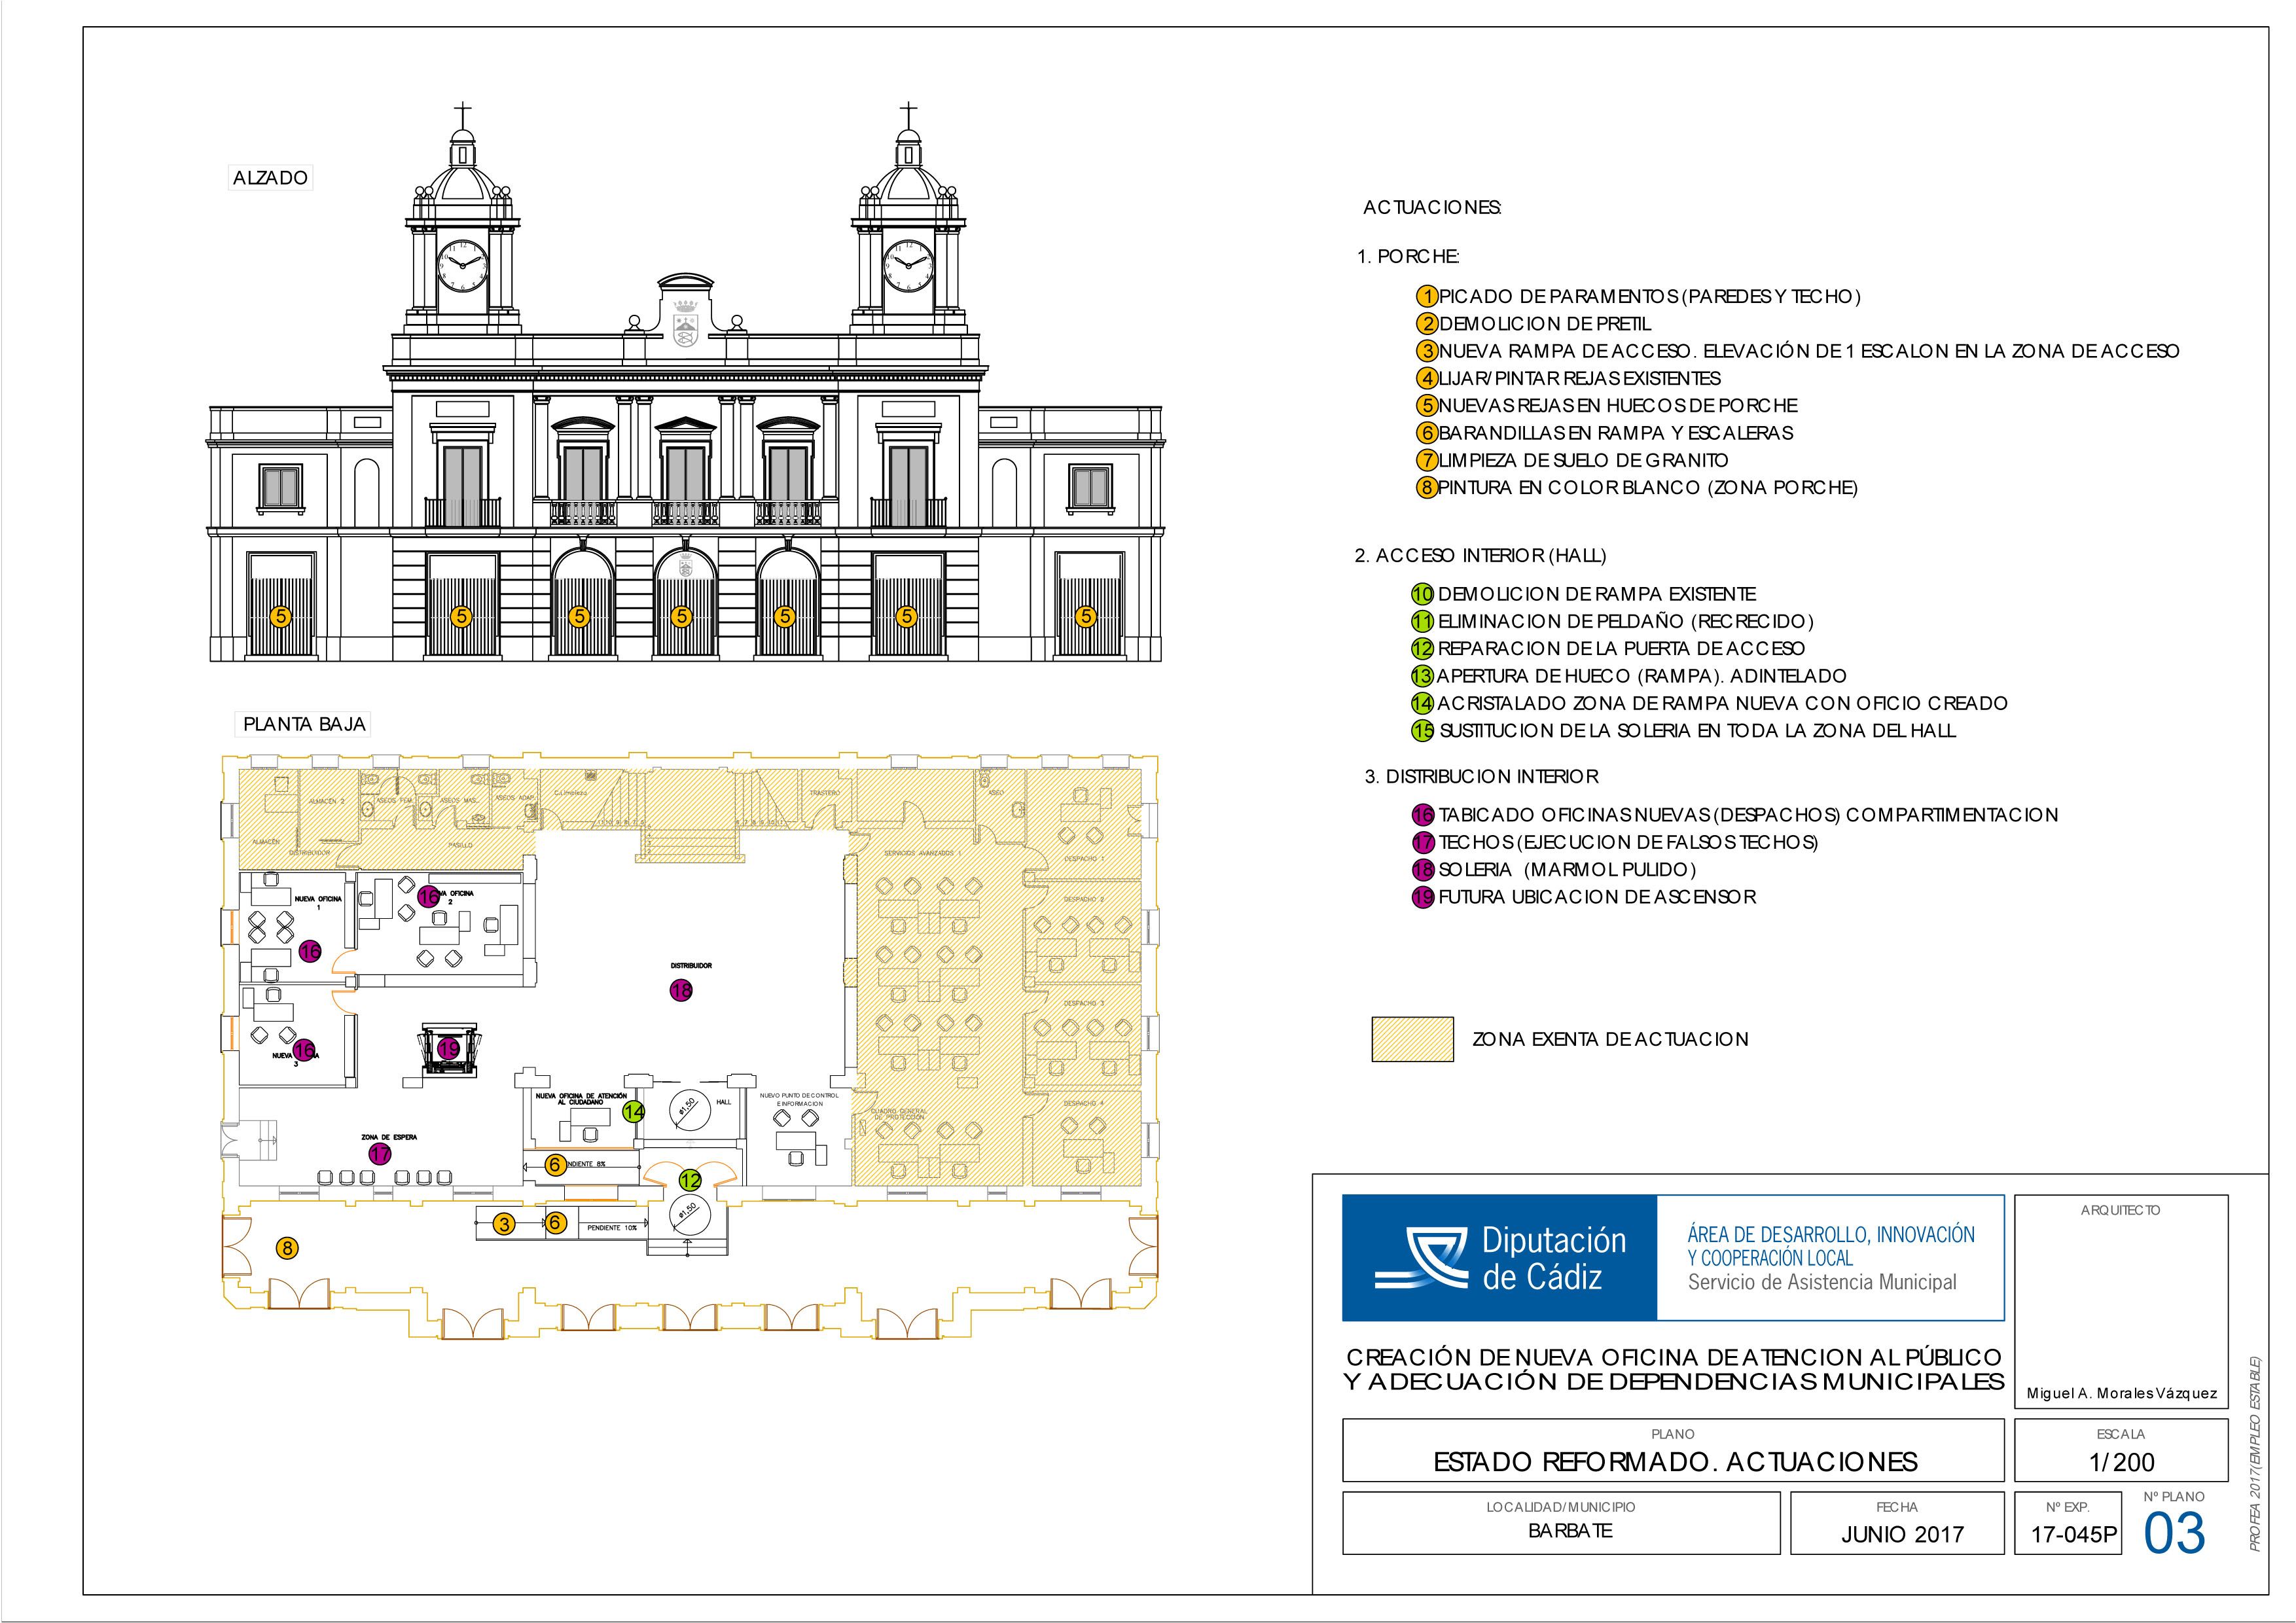Click the Estado Reformado. Actuaciones title
Viewport: 2296px width, 1623px height.
pos(1675,1461)
